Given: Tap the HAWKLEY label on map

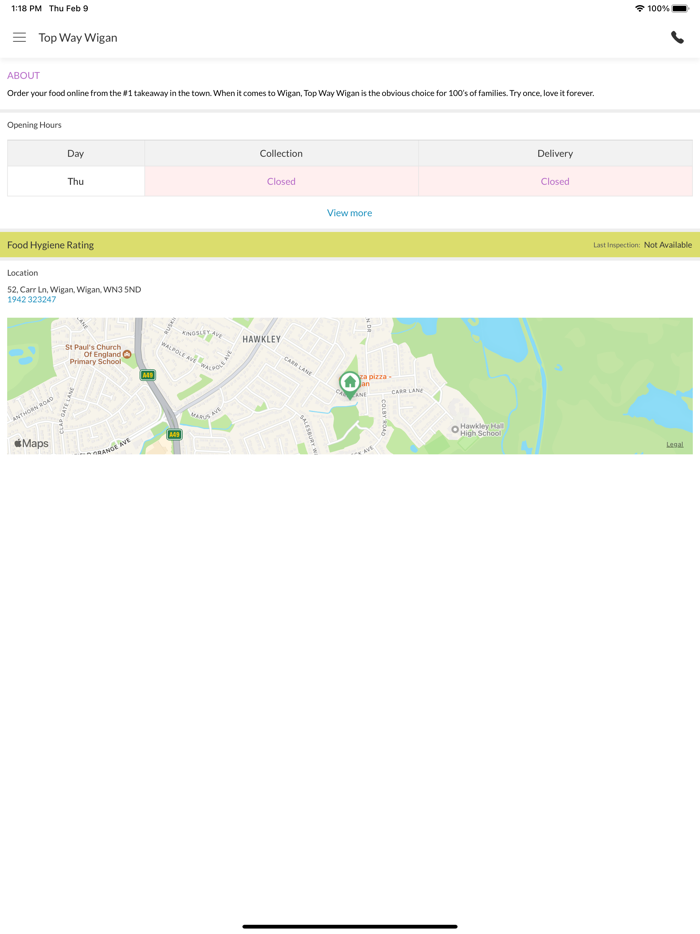Looking at the screenshot, I should click(x=261, y=339).
